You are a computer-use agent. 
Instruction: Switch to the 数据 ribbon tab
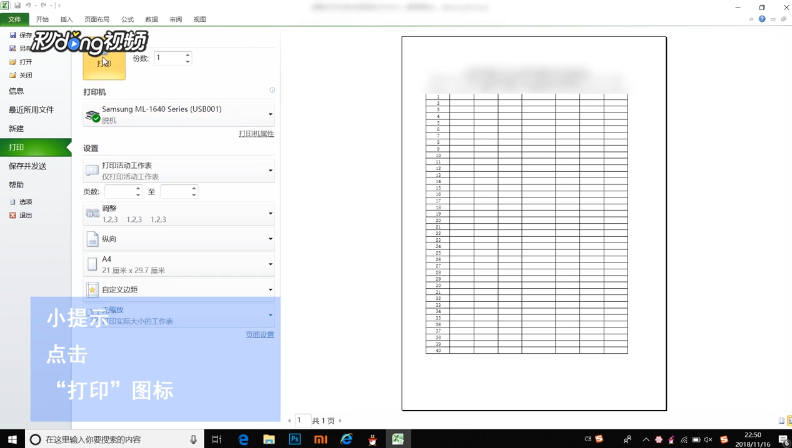(x=152, y=19)
